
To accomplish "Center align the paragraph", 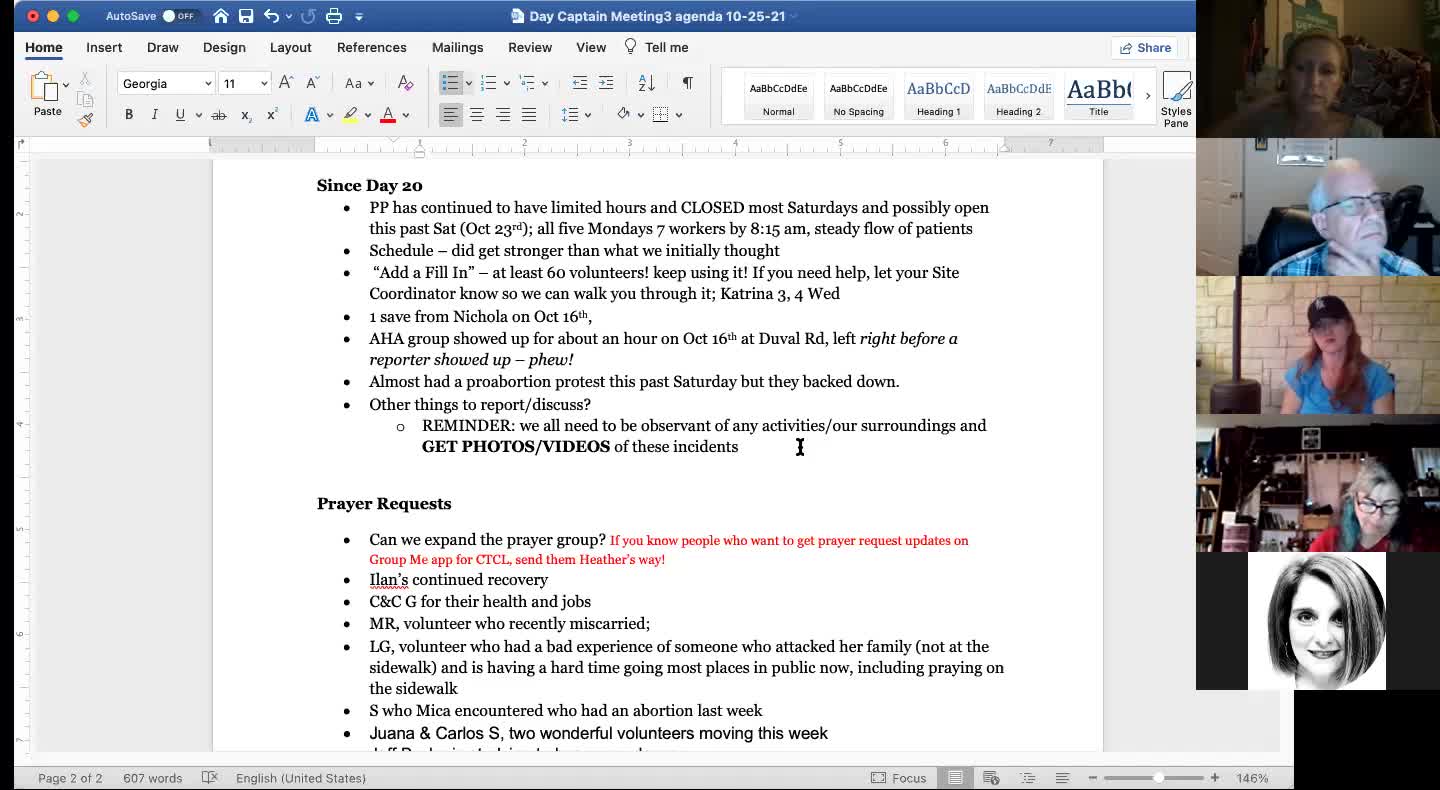I will click(477, 115).
